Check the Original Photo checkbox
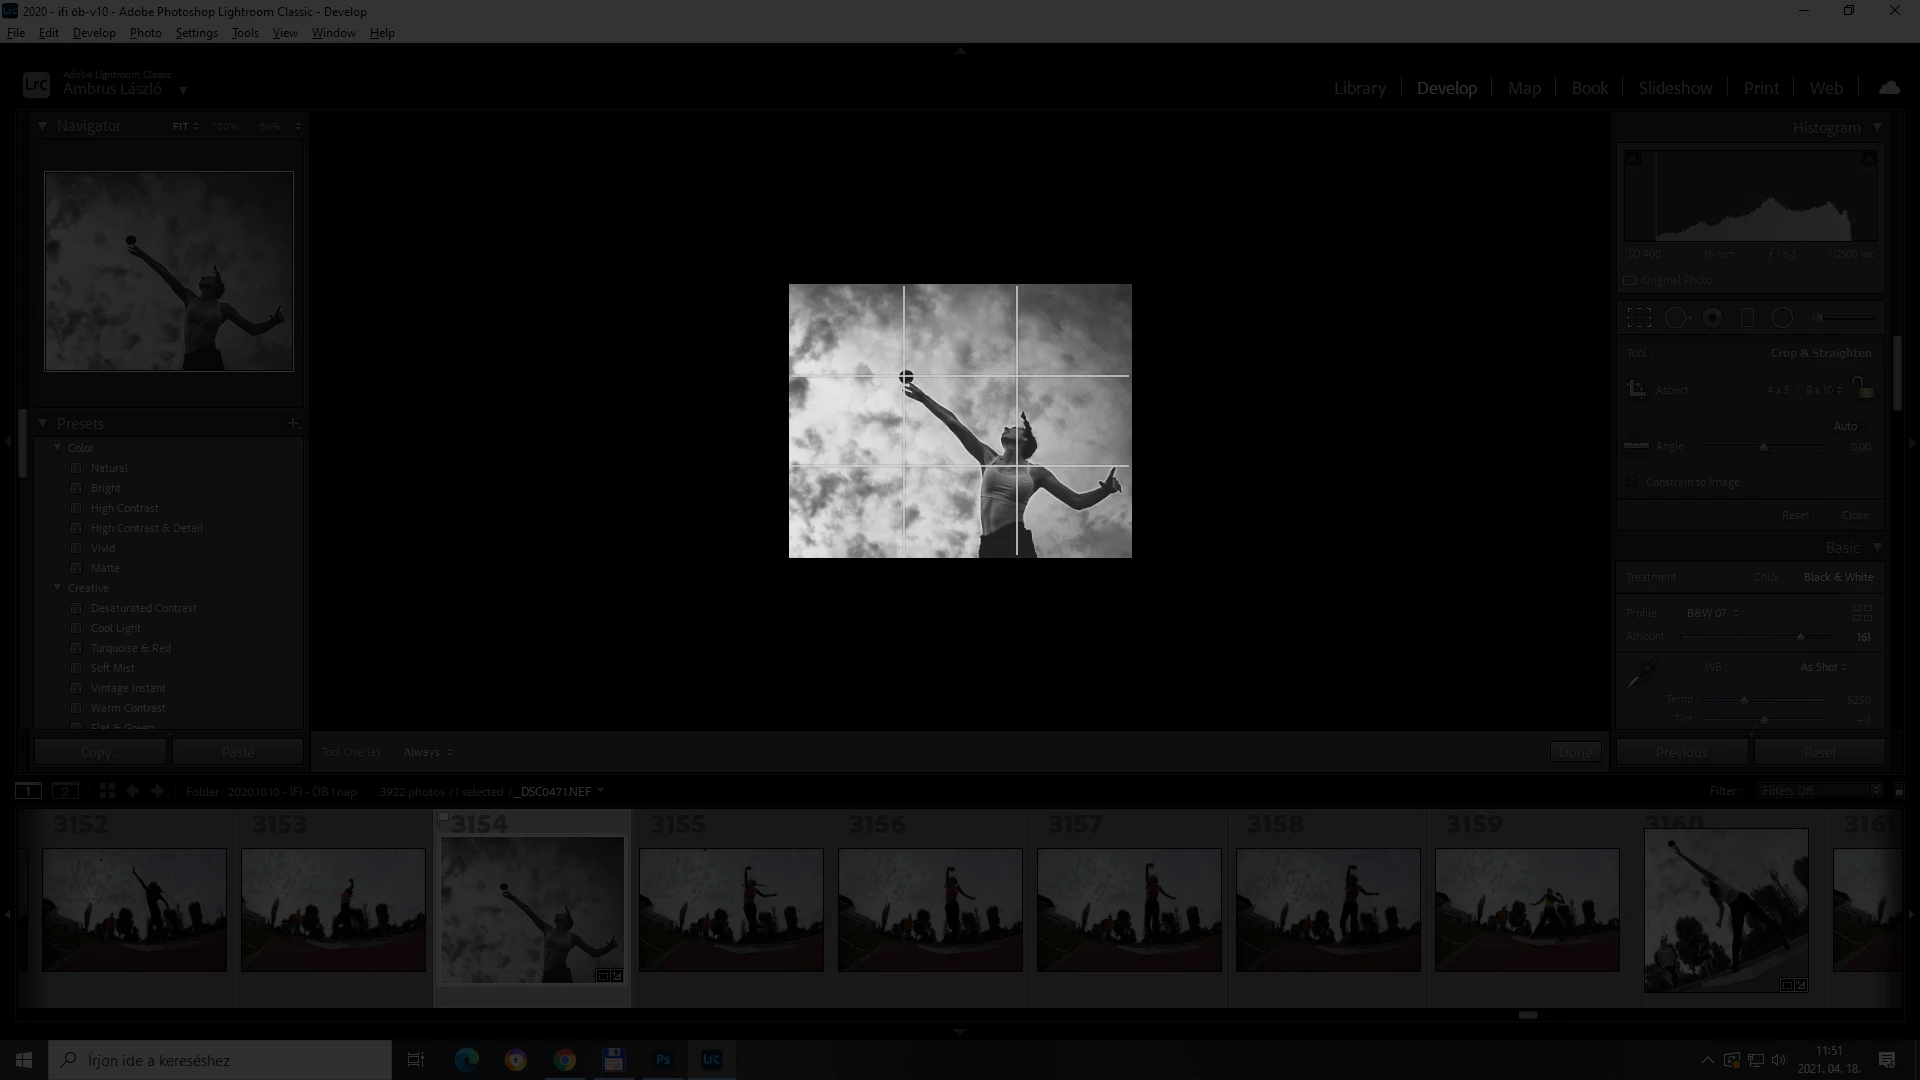1920x1080 pixels. coord(1630,281)
